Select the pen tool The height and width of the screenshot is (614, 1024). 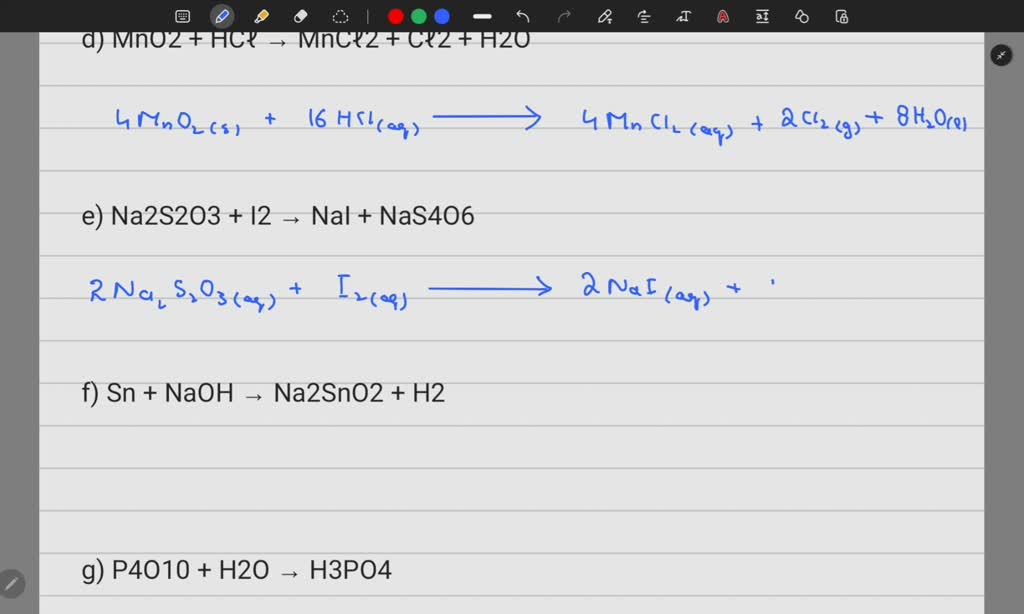click(x=221, y=16)
